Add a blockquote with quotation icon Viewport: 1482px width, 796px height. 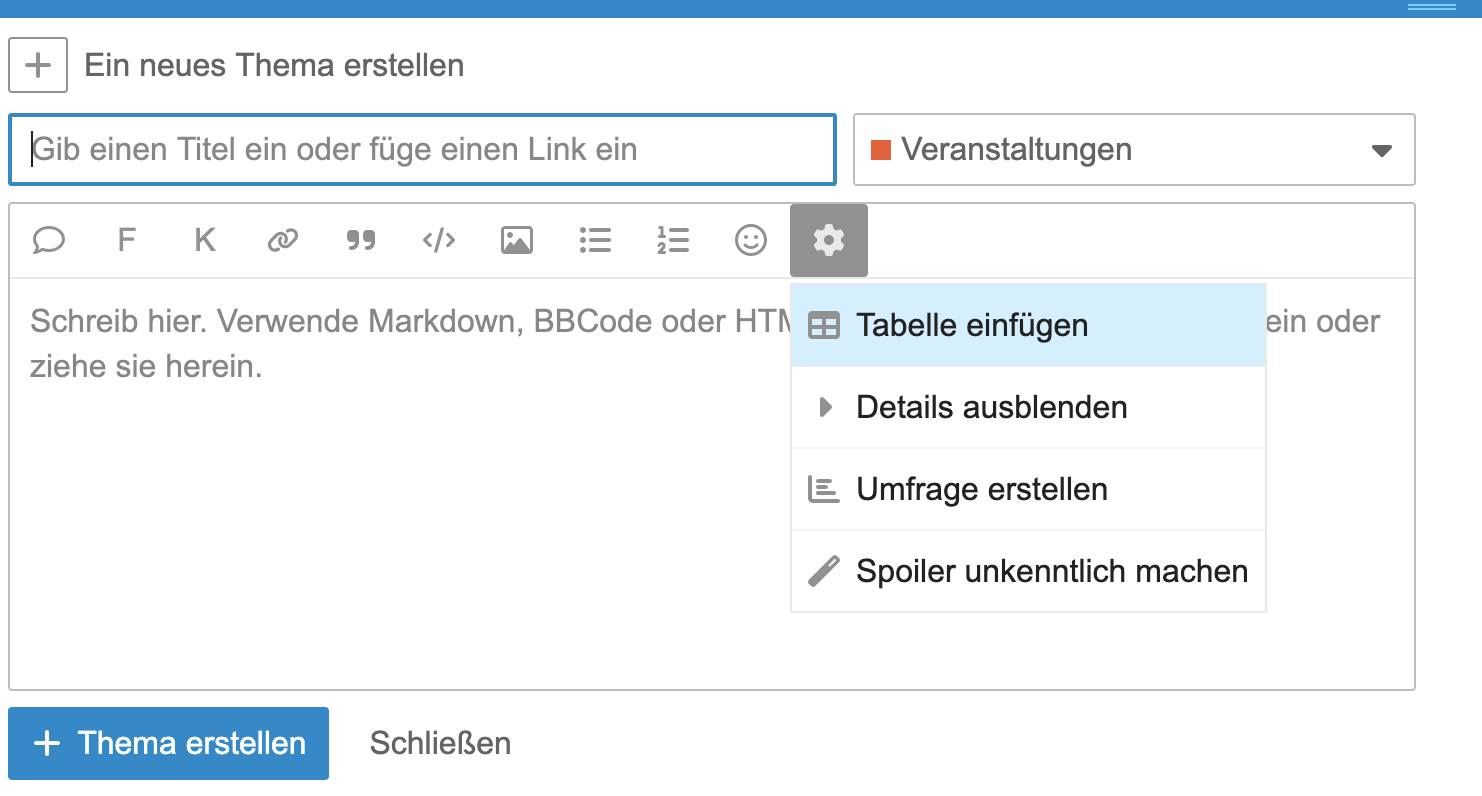361,241
